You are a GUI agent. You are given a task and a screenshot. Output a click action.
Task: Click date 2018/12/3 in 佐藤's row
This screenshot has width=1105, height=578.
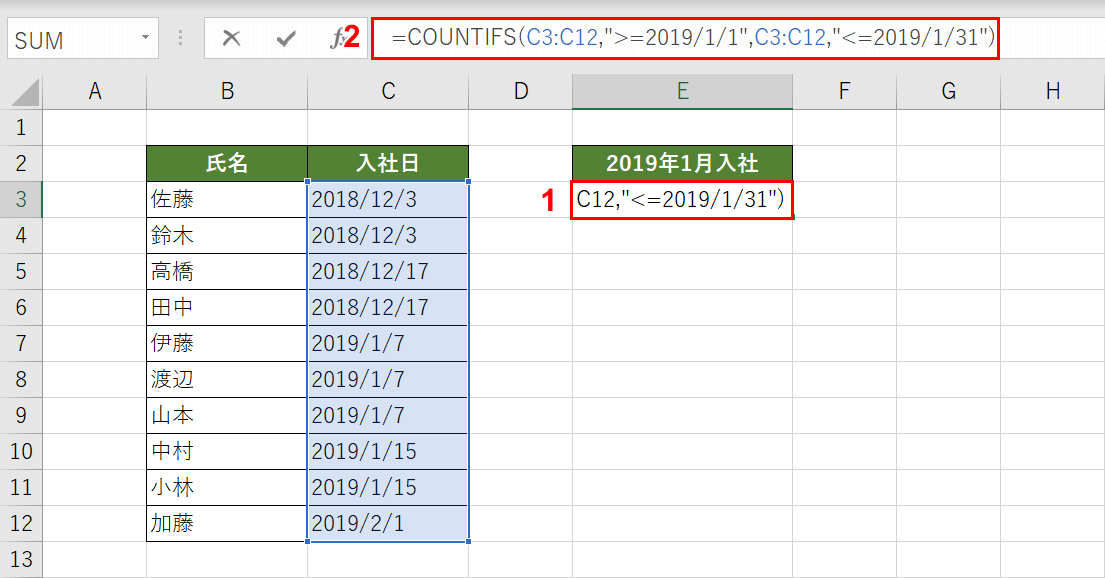(388, 199)
